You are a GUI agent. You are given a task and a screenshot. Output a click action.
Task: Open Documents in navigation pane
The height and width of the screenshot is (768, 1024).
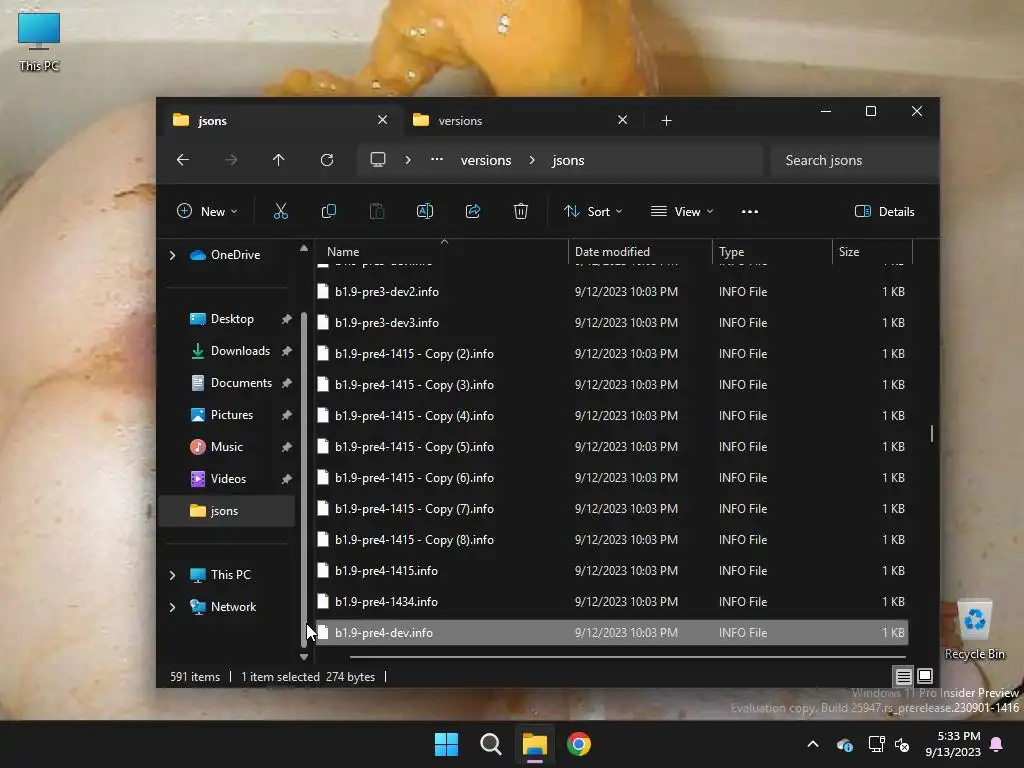[x=241, y=383]
